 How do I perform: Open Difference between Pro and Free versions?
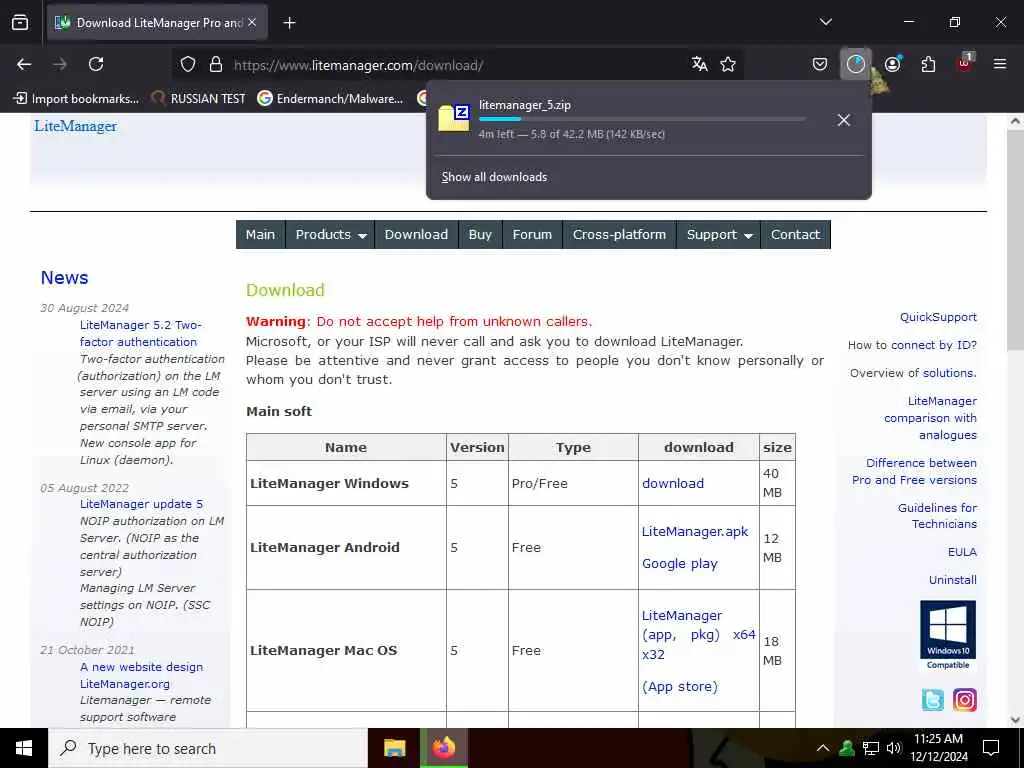tap(914, 472)
